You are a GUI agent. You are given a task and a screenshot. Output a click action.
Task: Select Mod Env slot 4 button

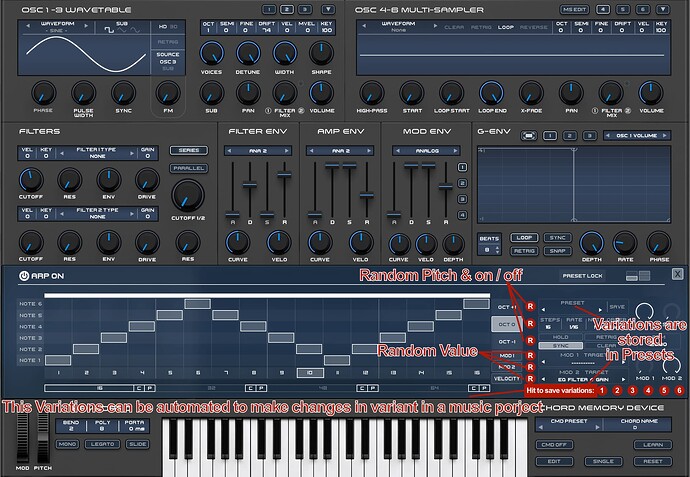pyautogui.click(x=462, y=215)
